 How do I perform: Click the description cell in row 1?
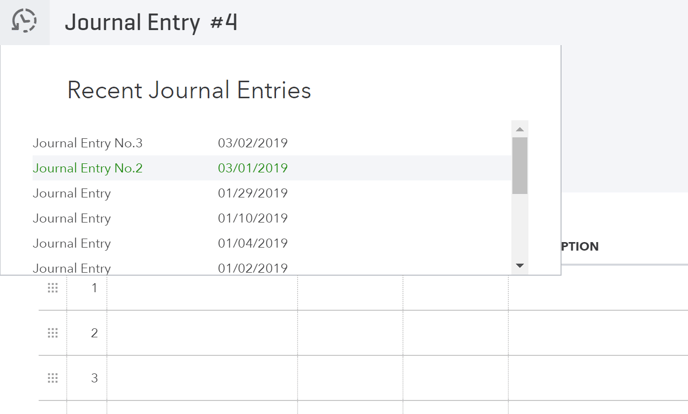[x=597, y=288]
